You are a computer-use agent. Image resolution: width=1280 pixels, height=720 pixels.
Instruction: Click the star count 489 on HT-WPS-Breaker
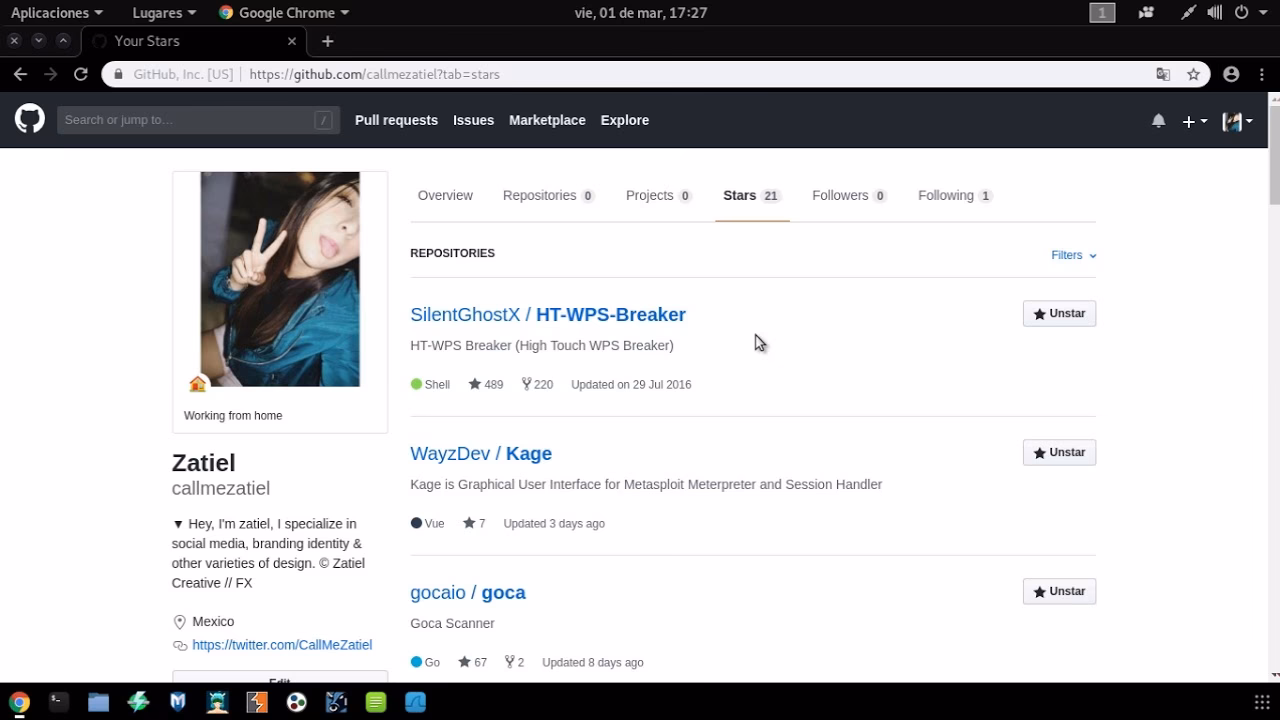click(x=485, y=384)
